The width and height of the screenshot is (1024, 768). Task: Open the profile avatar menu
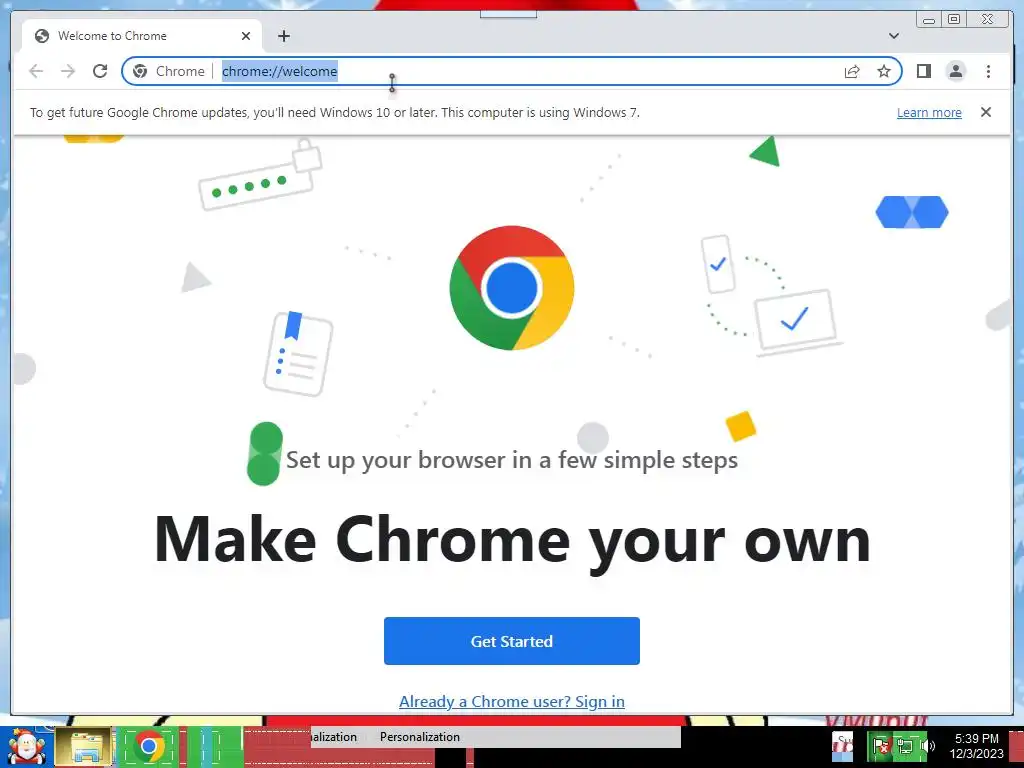click(x=955, y=71)
